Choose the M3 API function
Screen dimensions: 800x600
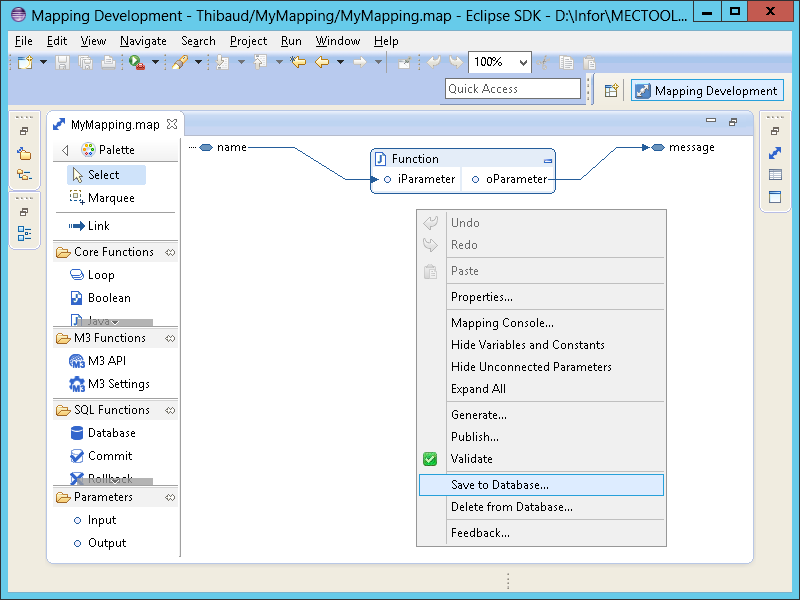(106, 361)
